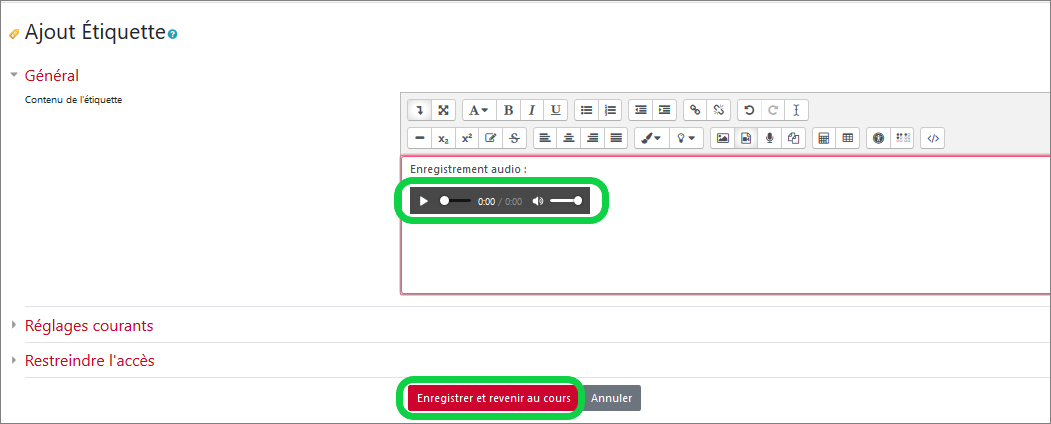Apply italic formatting
Image resolution: width=1051 pixels, height=424 pixels.
tap(532, 110)
